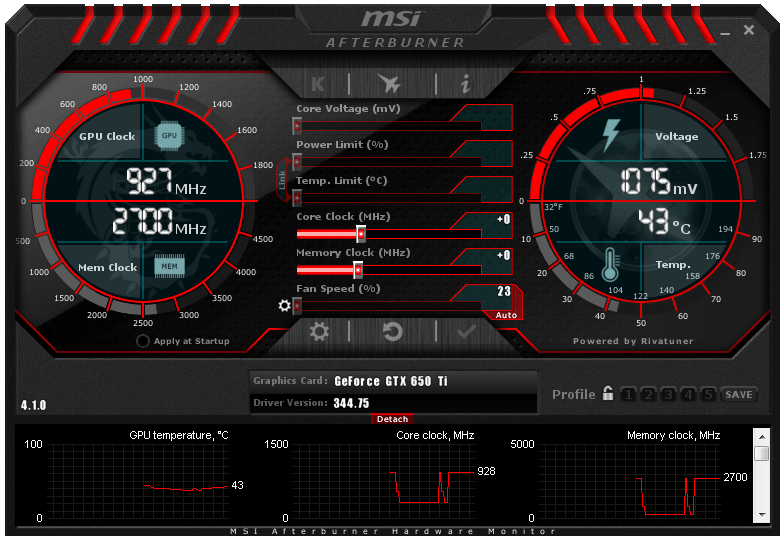The height and width of the screenshot is (538, 783).
Task: Click the Voltage gauge label
Action: point(677,136)
